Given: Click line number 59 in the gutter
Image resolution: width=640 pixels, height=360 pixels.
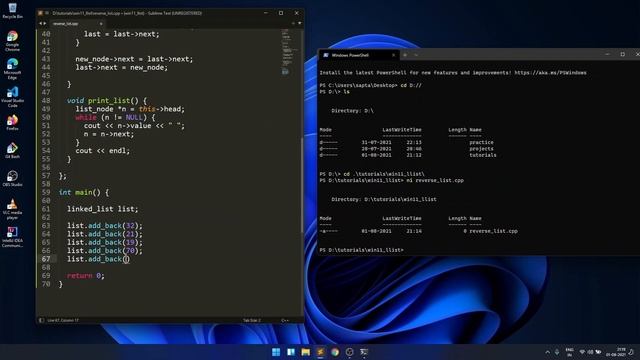Looking at the screenshot, I should (x=46, y=192).
